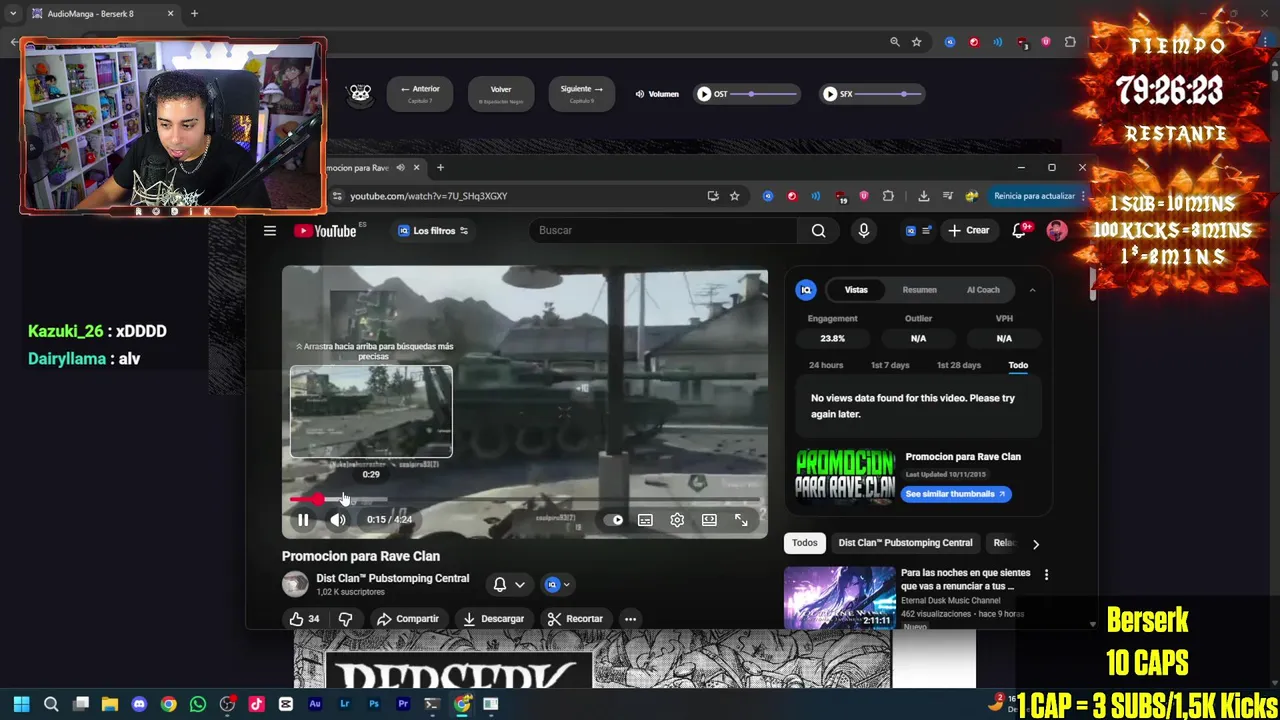
Task: Click See similar thumbnails button
Action: pyautogui.click(x=955, y=494)
